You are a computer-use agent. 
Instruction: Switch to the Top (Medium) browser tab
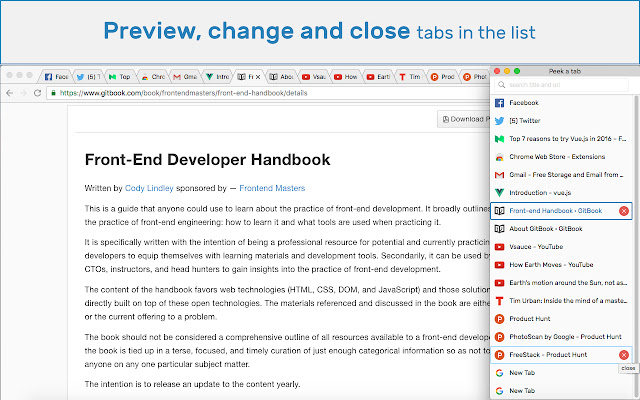pos(120,77)
